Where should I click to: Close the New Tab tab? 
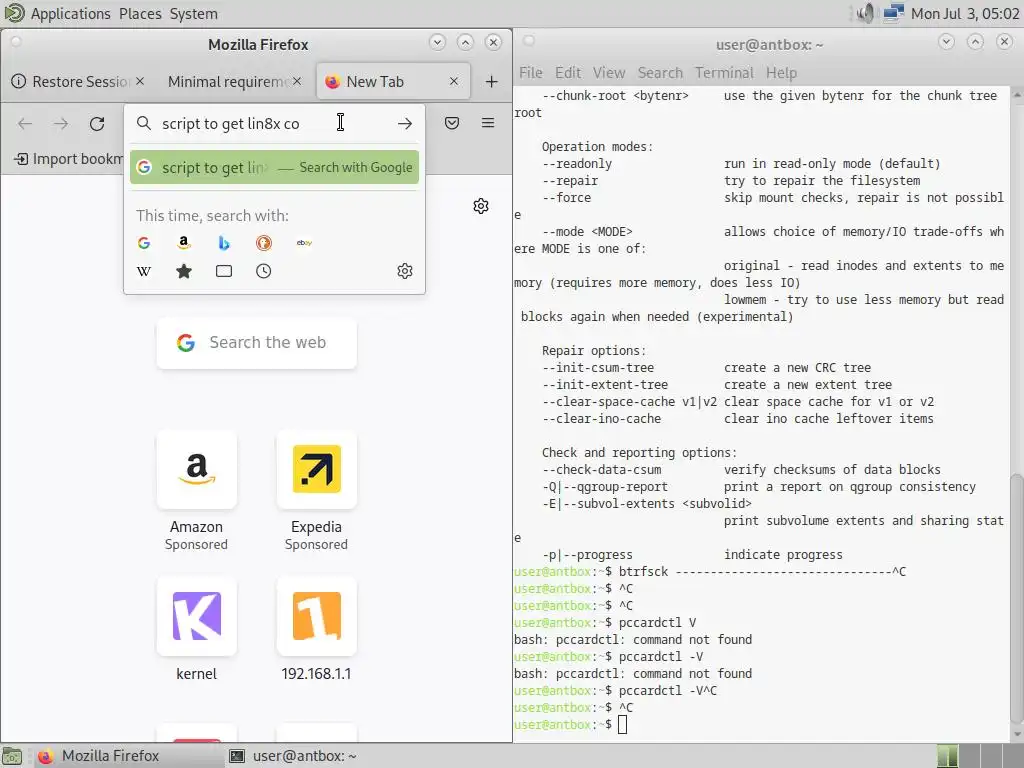click(x=454, y=81)
